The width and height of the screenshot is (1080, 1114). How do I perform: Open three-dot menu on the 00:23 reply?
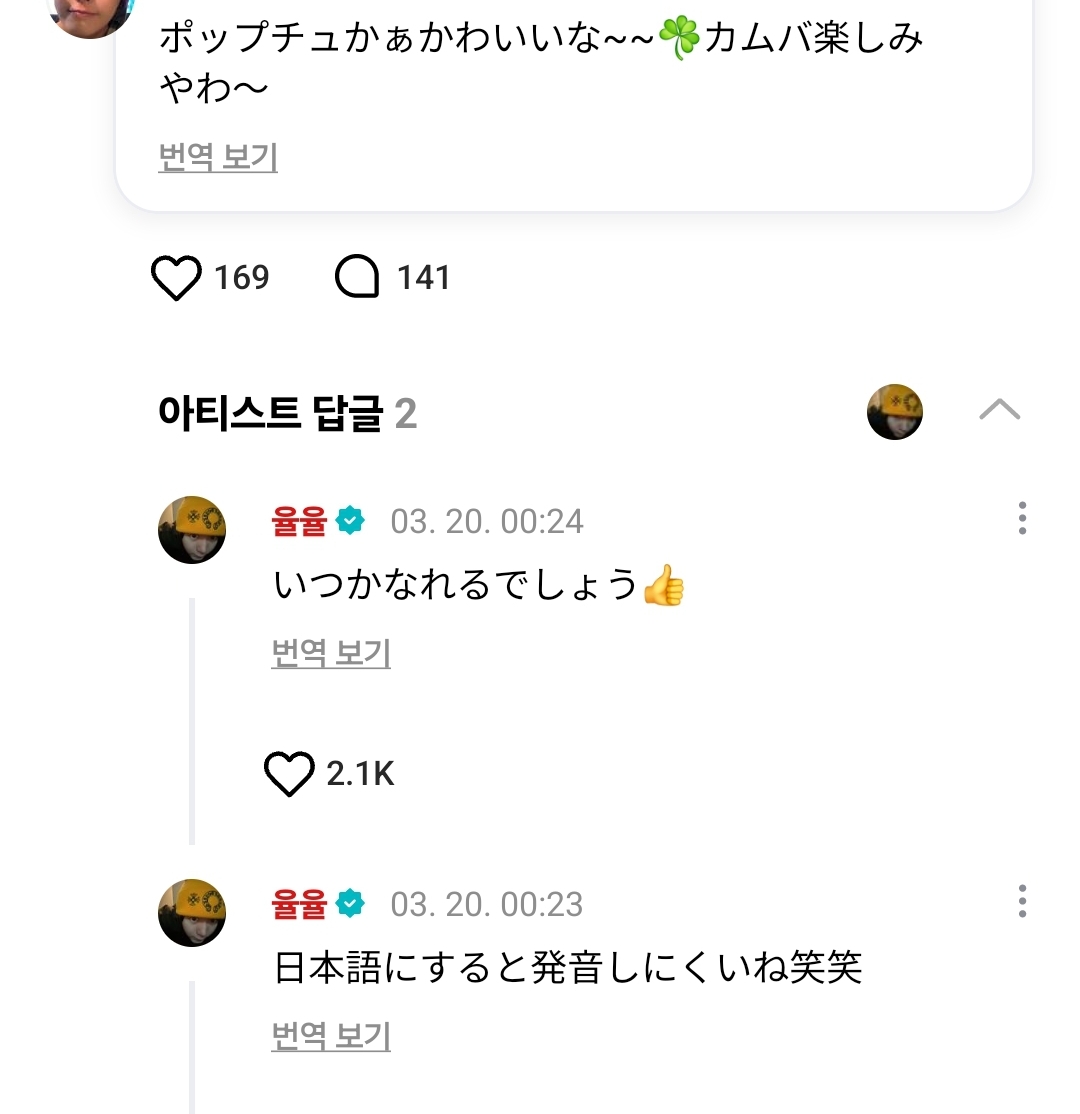point(1021,901)
